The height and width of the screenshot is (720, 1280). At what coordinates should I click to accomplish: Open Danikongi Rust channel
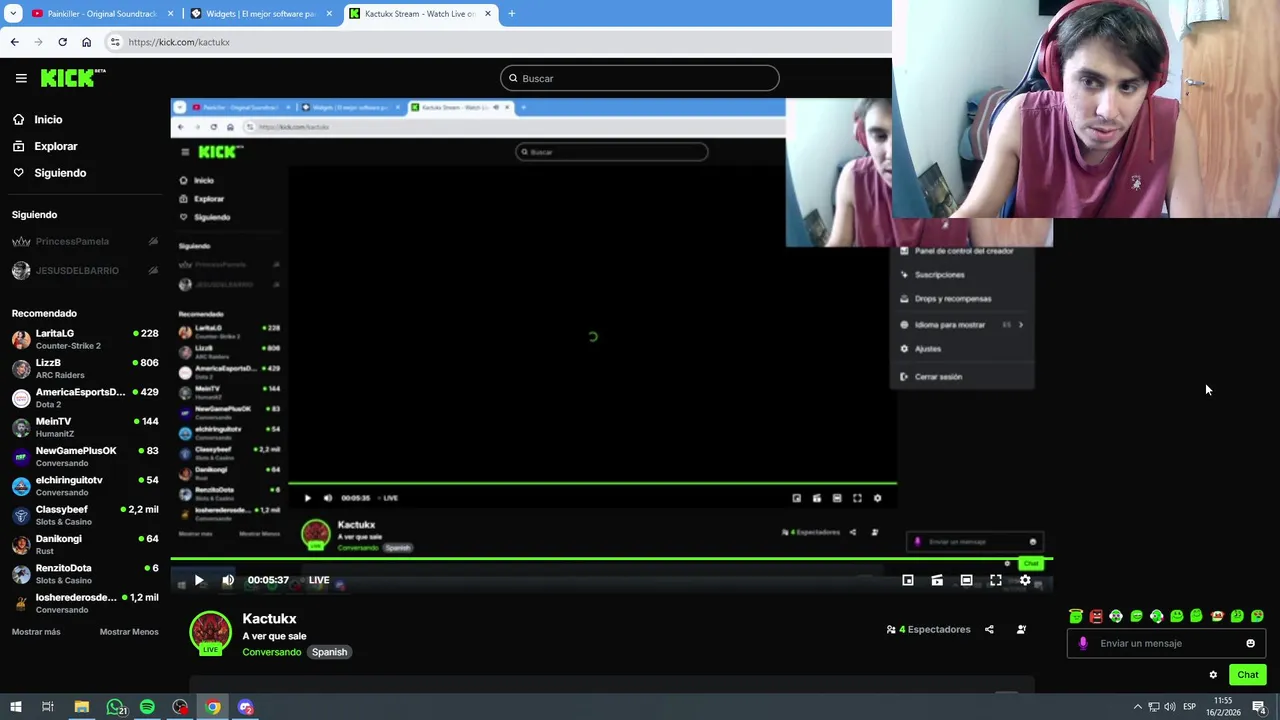click(85, 544)
